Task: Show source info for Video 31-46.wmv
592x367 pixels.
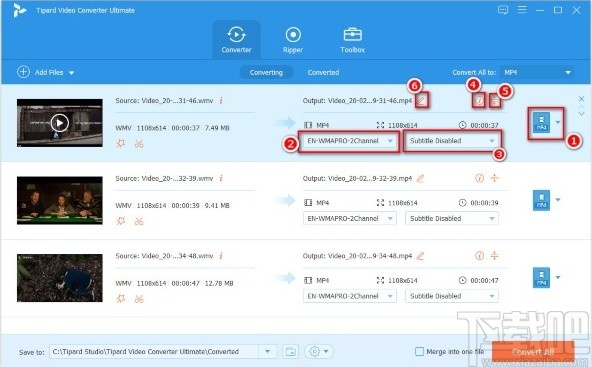Action: (221, 100)
